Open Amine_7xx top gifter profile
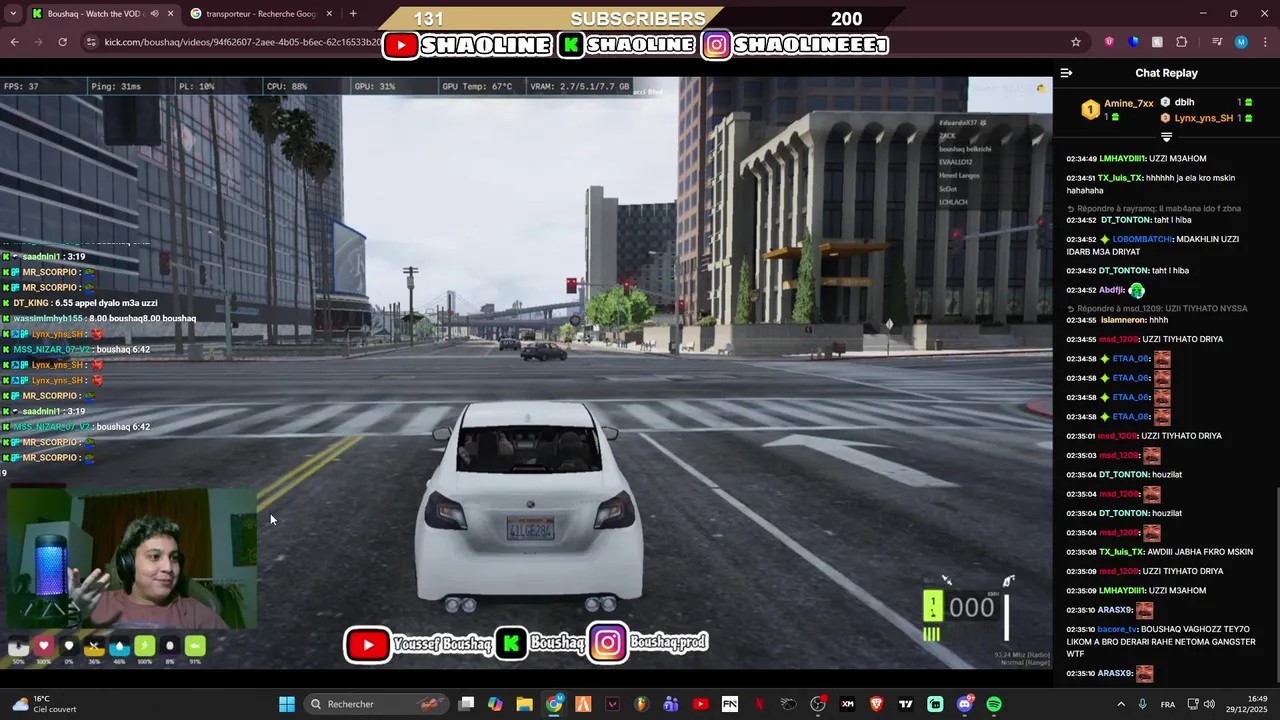This screenshot has width=1280, height=720. point(1128,104)
